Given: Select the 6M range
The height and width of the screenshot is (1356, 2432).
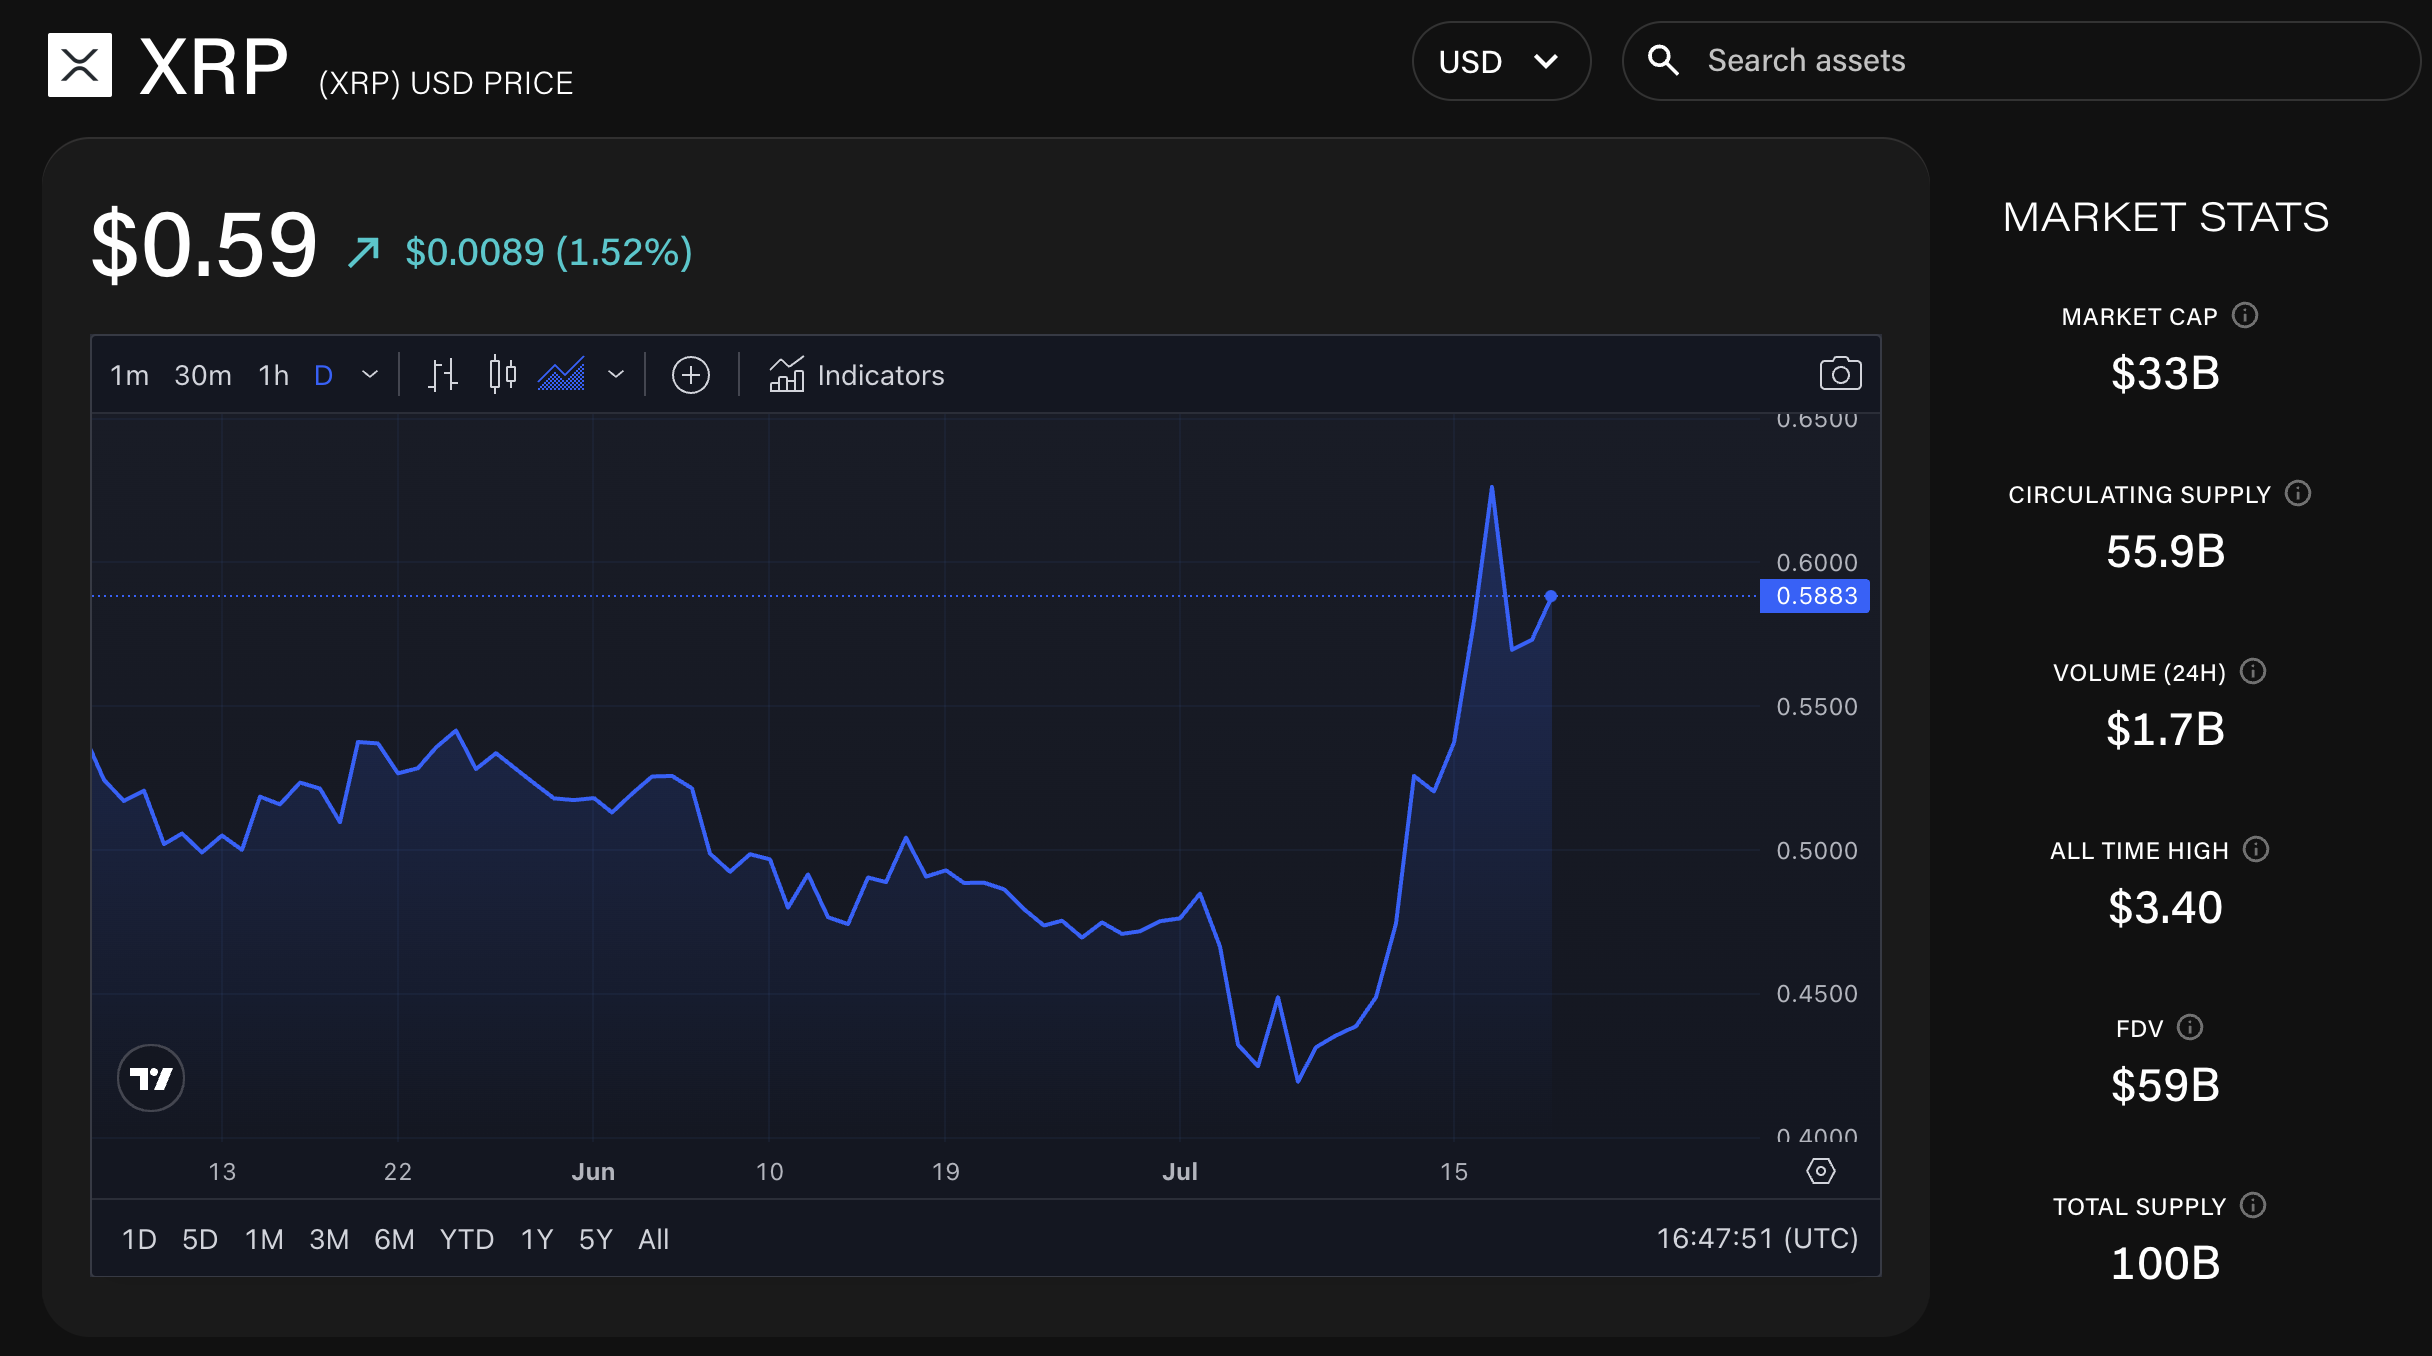Looking at the screenshot, I should point(394,1240).
